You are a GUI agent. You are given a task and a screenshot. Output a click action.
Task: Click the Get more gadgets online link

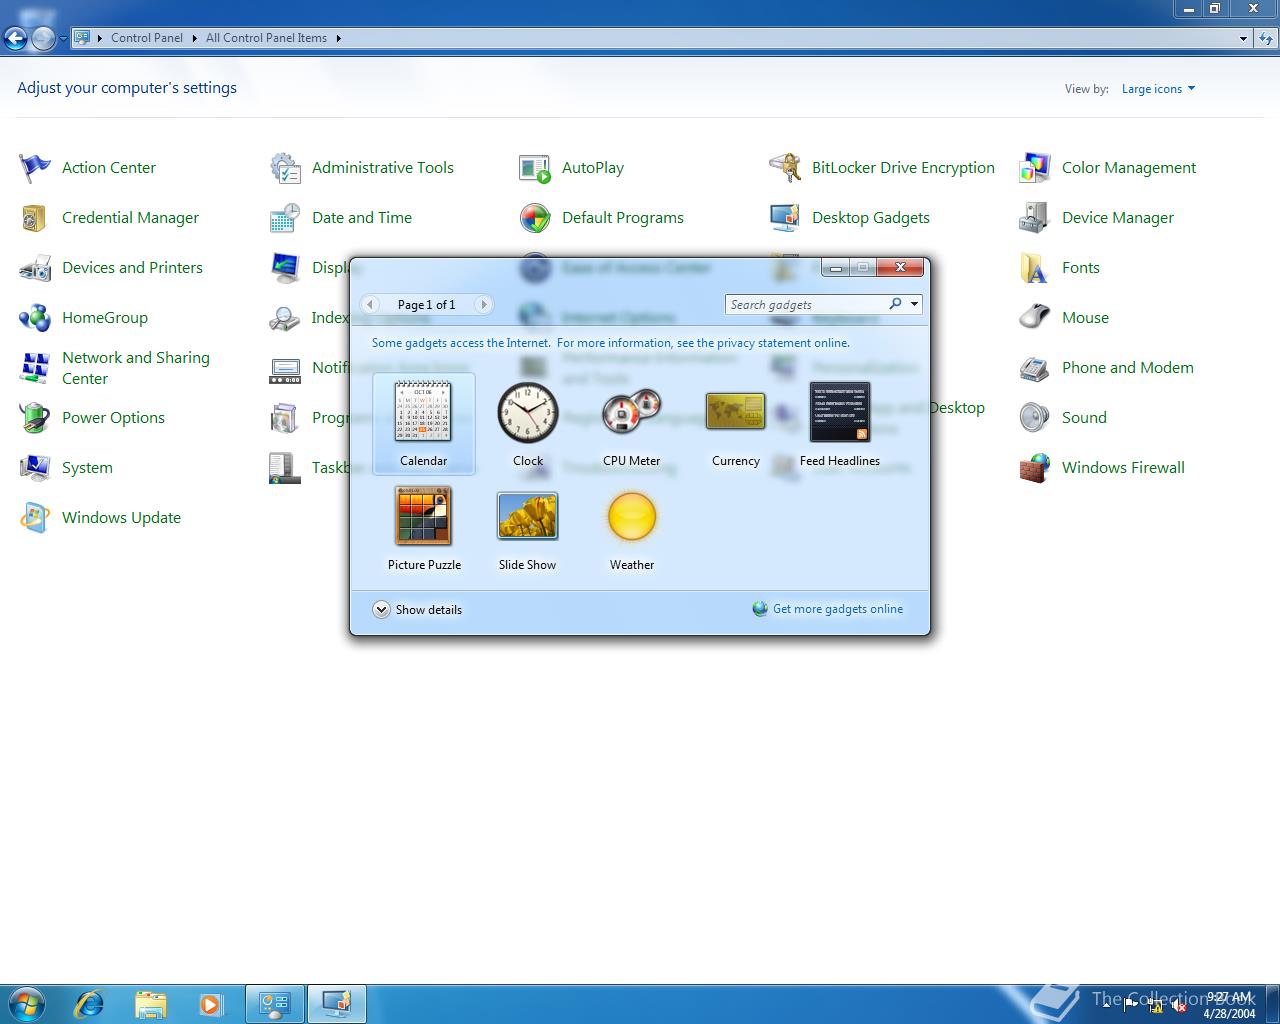pyautogui.click(x=837, y=609)
